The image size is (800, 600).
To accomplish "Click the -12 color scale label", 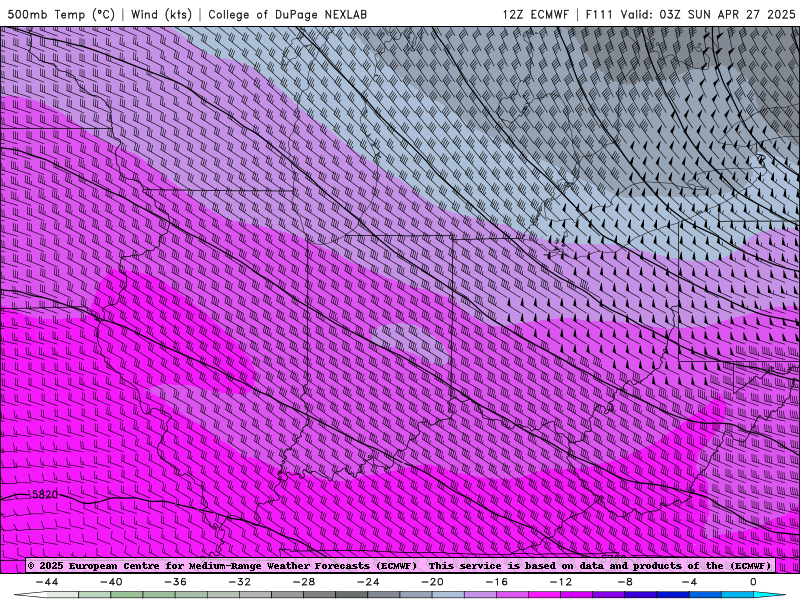I will coord(561,582).
